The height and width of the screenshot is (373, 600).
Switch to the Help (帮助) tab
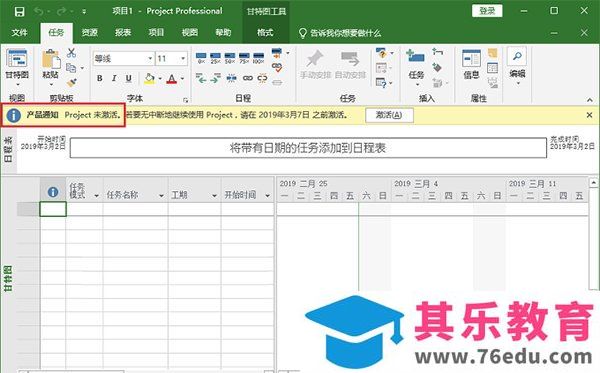click(223, 33)
